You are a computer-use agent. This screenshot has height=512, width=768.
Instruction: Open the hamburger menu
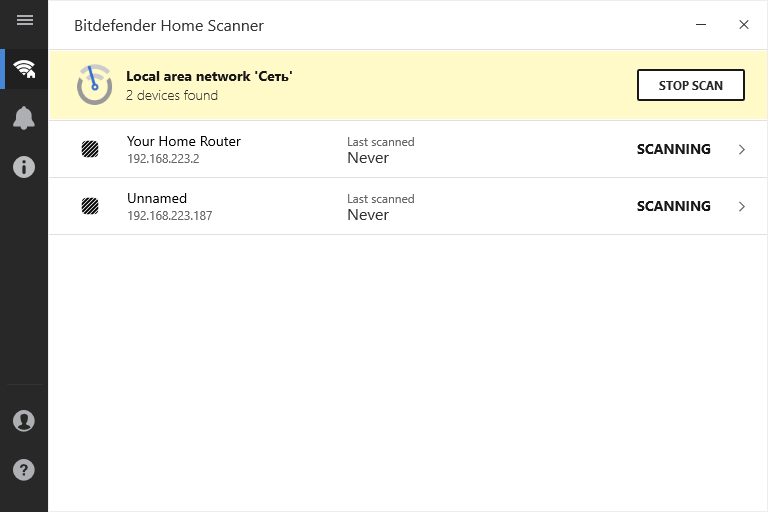[24, 20]
